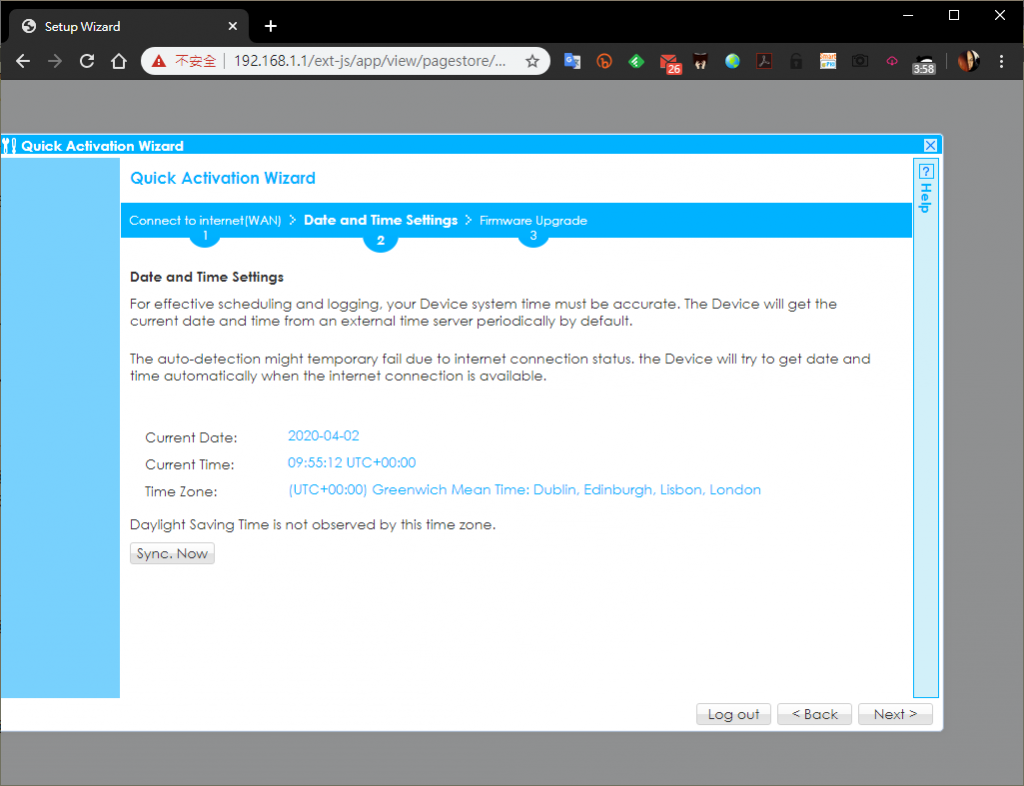Image resolution: width=1024 pixels, height=786 pixels.
Task: Close the Quick Activation Wizard dialog
Action: [931, 146]
